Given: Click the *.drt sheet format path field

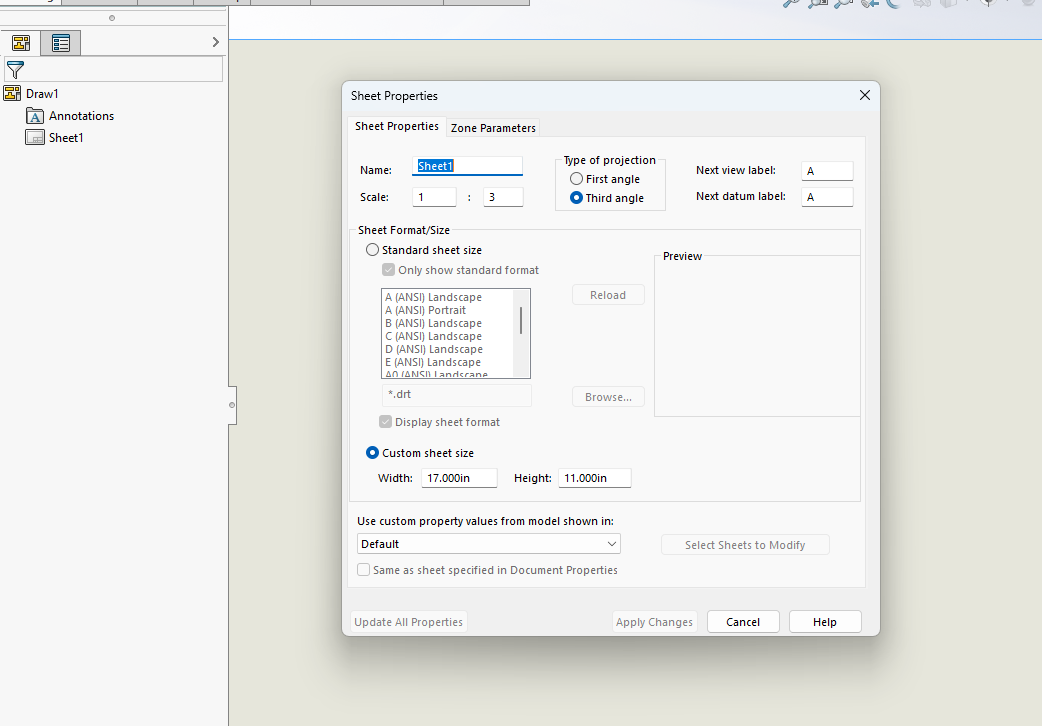Looking at the screenshot, I should click(x=457, y=395).
